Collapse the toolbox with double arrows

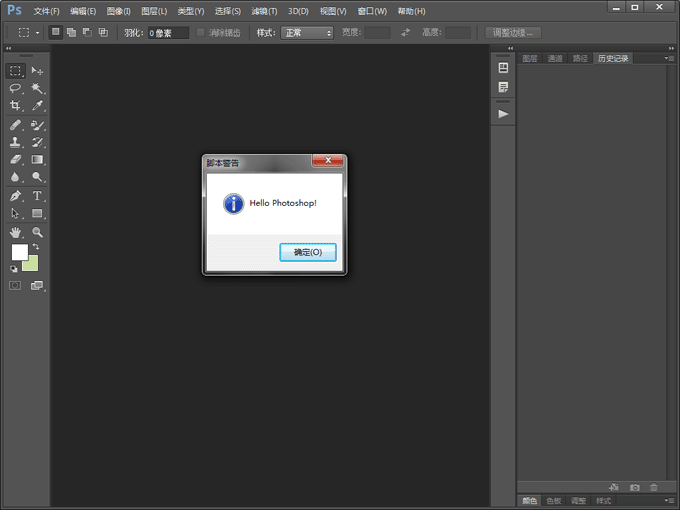8,48
